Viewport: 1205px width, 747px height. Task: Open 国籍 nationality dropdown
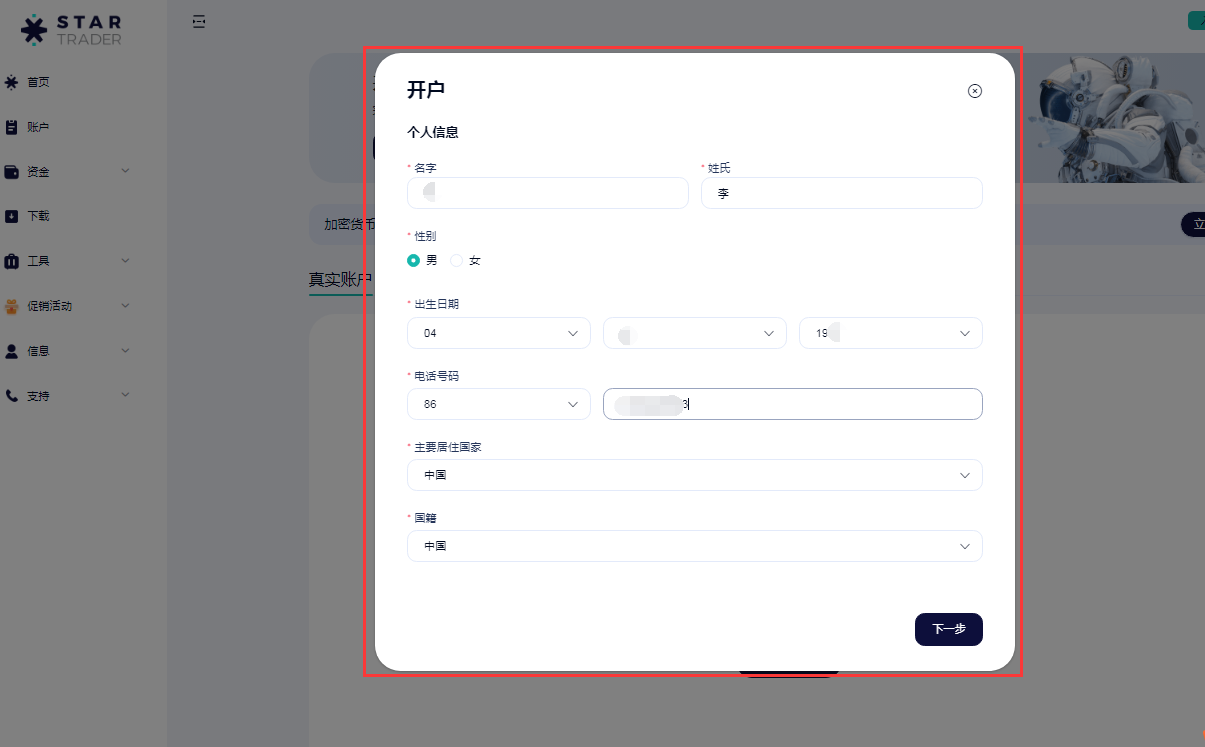pos(695,546)
